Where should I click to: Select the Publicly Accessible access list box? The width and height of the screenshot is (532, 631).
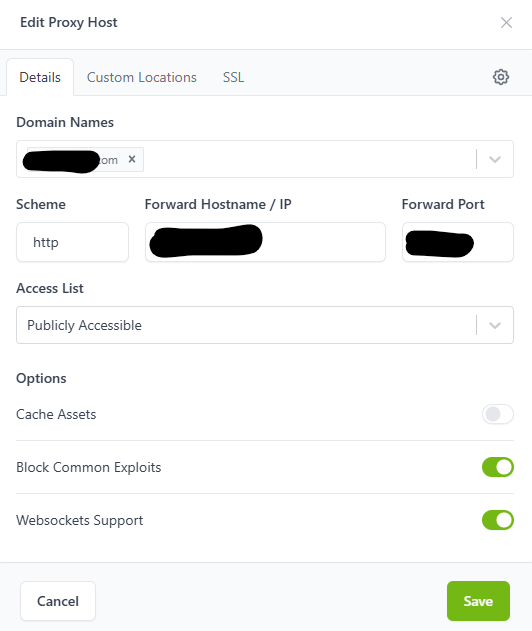tap(265, 325)
